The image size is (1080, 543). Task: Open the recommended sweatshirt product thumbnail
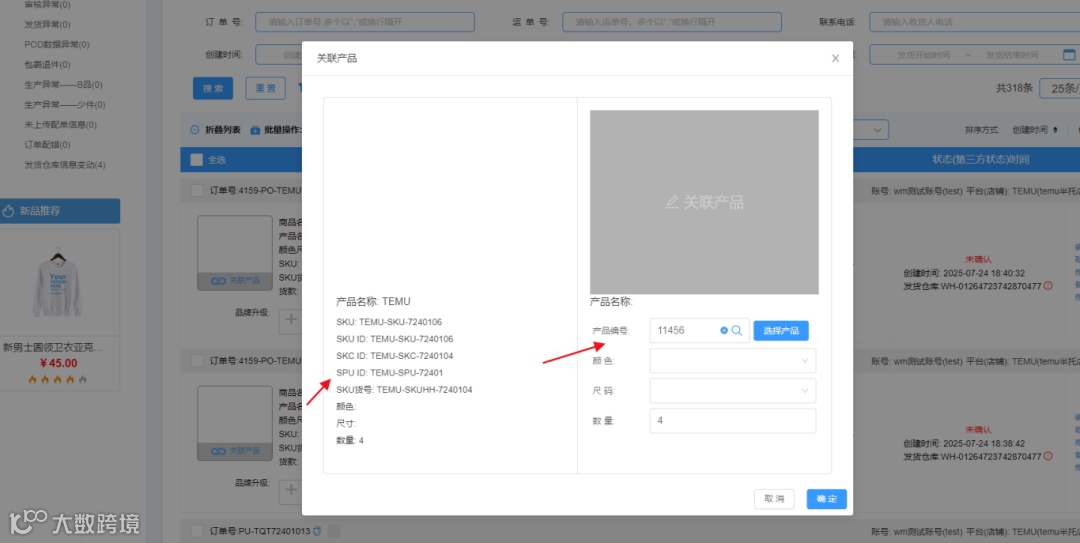[59, 284]
